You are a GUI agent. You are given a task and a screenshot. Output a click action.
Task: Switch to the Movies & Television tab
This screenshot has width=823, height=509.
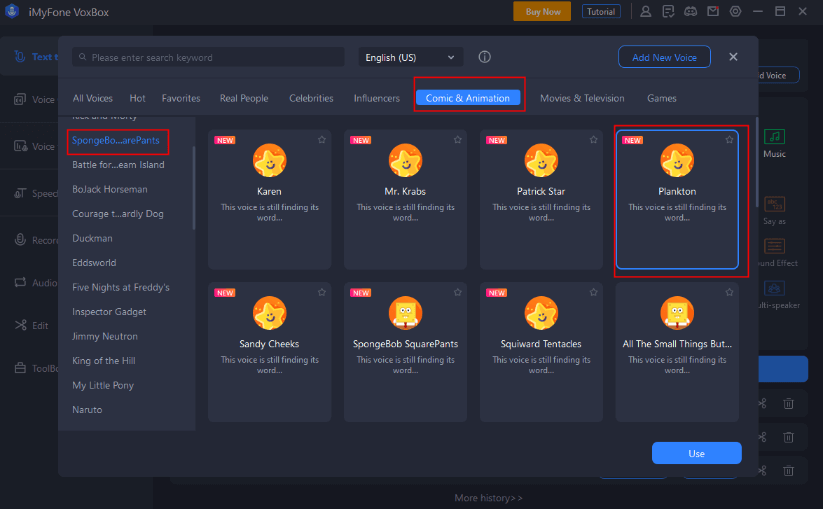[x=582, y=98]
